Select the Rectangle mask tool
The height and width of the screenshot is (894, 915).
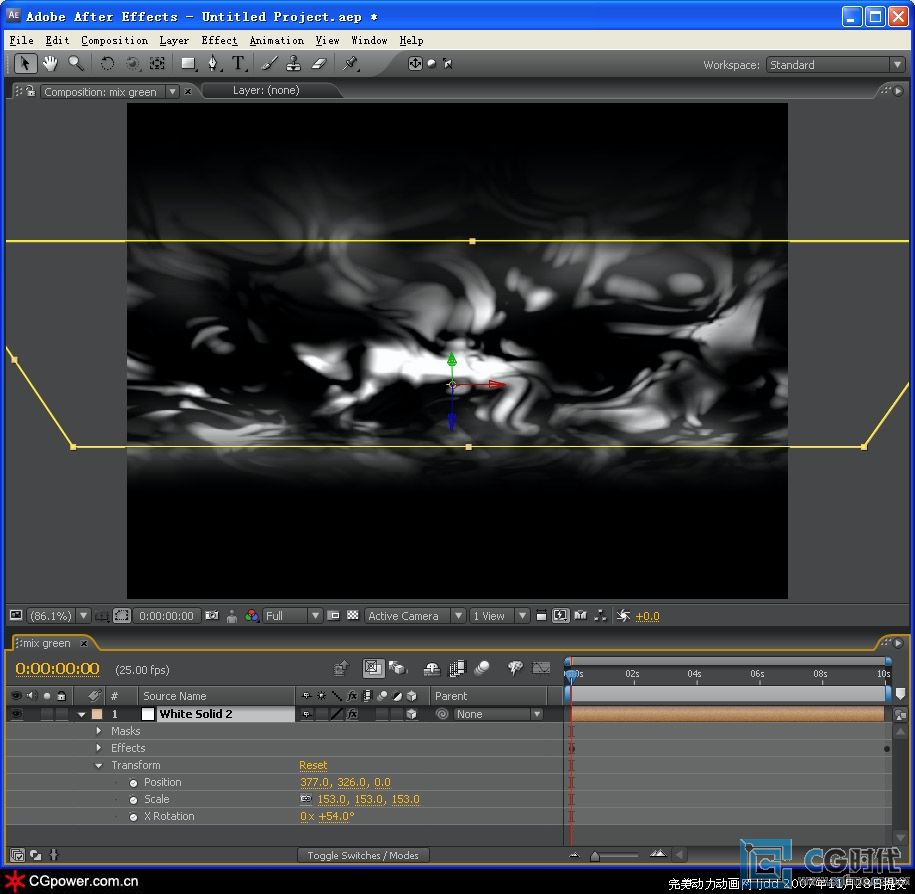[x=188, y=63]
